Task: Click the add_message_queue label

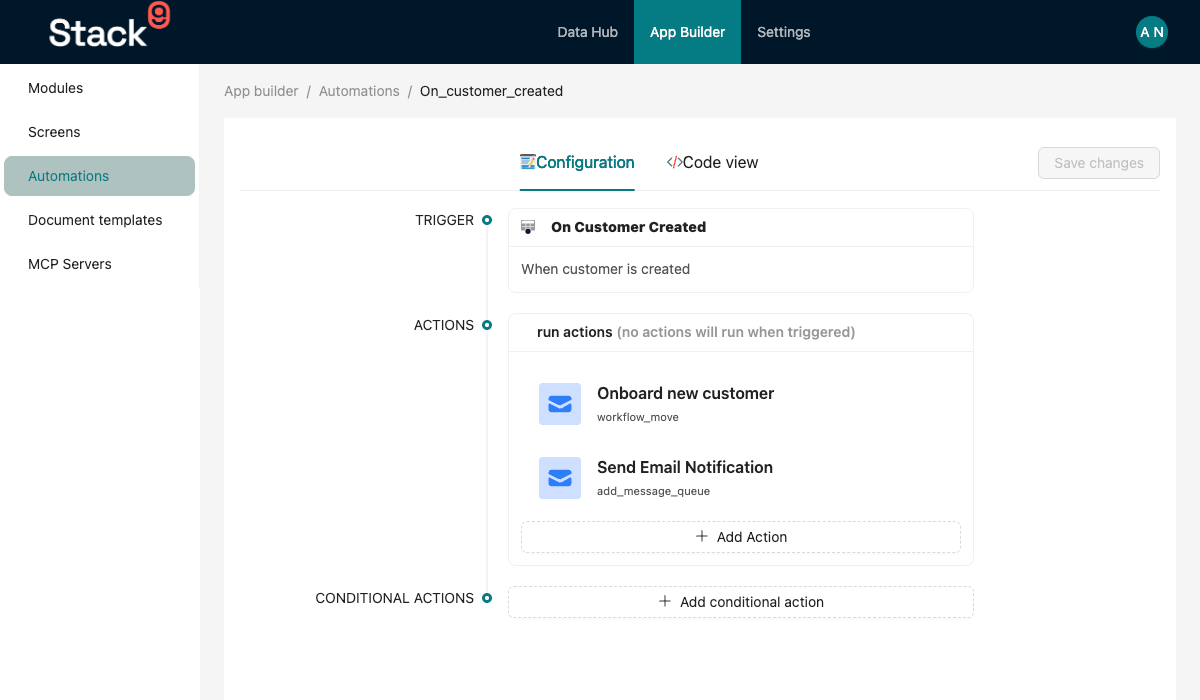Action: (x=654, y=491)
